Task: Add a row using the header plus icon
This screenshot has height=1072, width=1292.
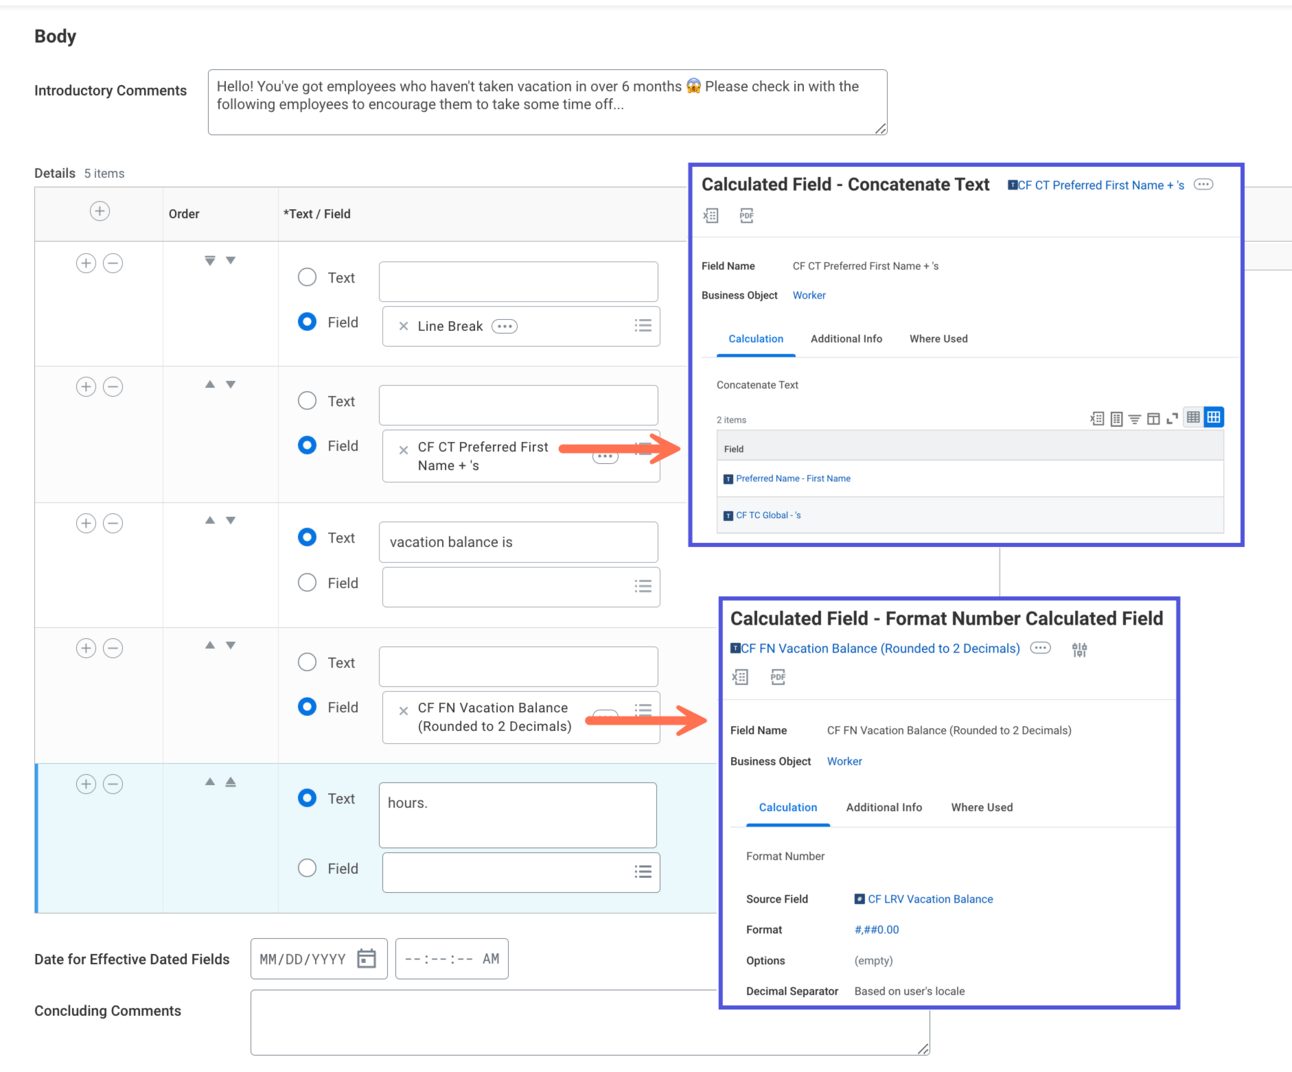Action: point(100,211)
